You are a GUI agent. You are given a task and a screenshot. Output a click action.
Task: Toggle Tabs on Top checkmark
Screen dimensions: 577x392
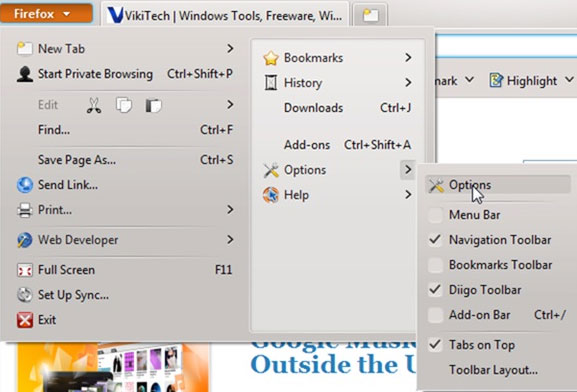pos(435,345)
